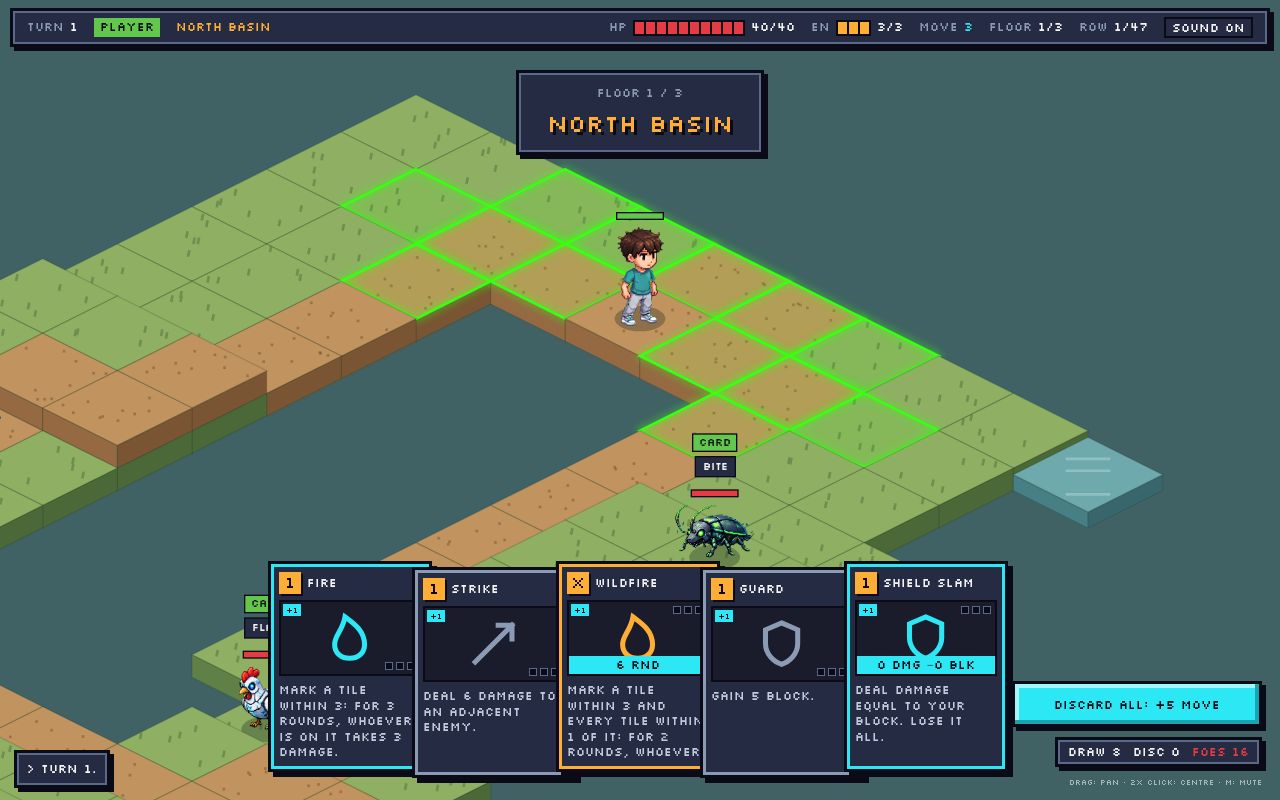
Task: Click the energy pips in the top bar
Action: click(x=853, y=27)
